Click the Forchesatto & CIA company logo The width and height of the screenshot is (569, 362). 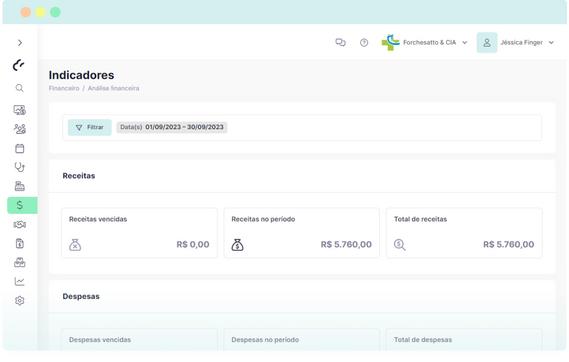coord(390,42)
